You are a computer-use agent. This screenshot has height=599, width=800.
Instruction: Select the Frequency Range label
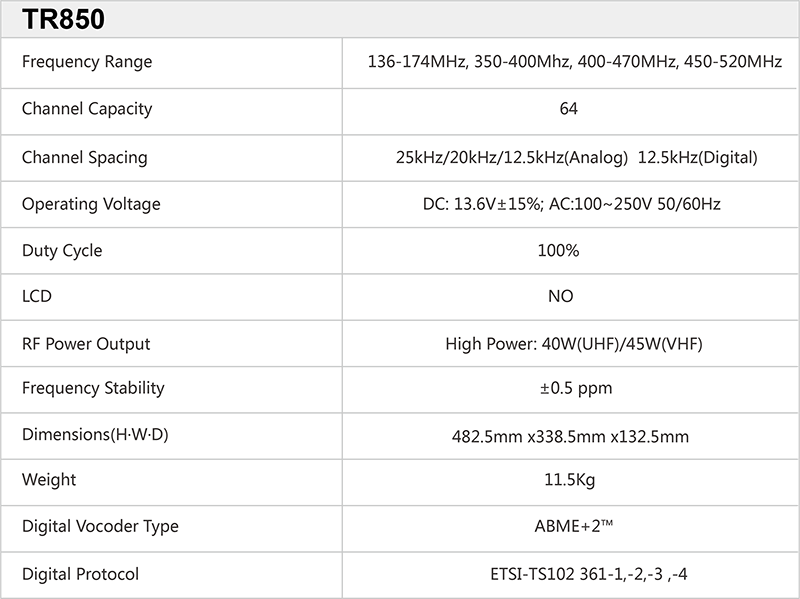(87, 62)
